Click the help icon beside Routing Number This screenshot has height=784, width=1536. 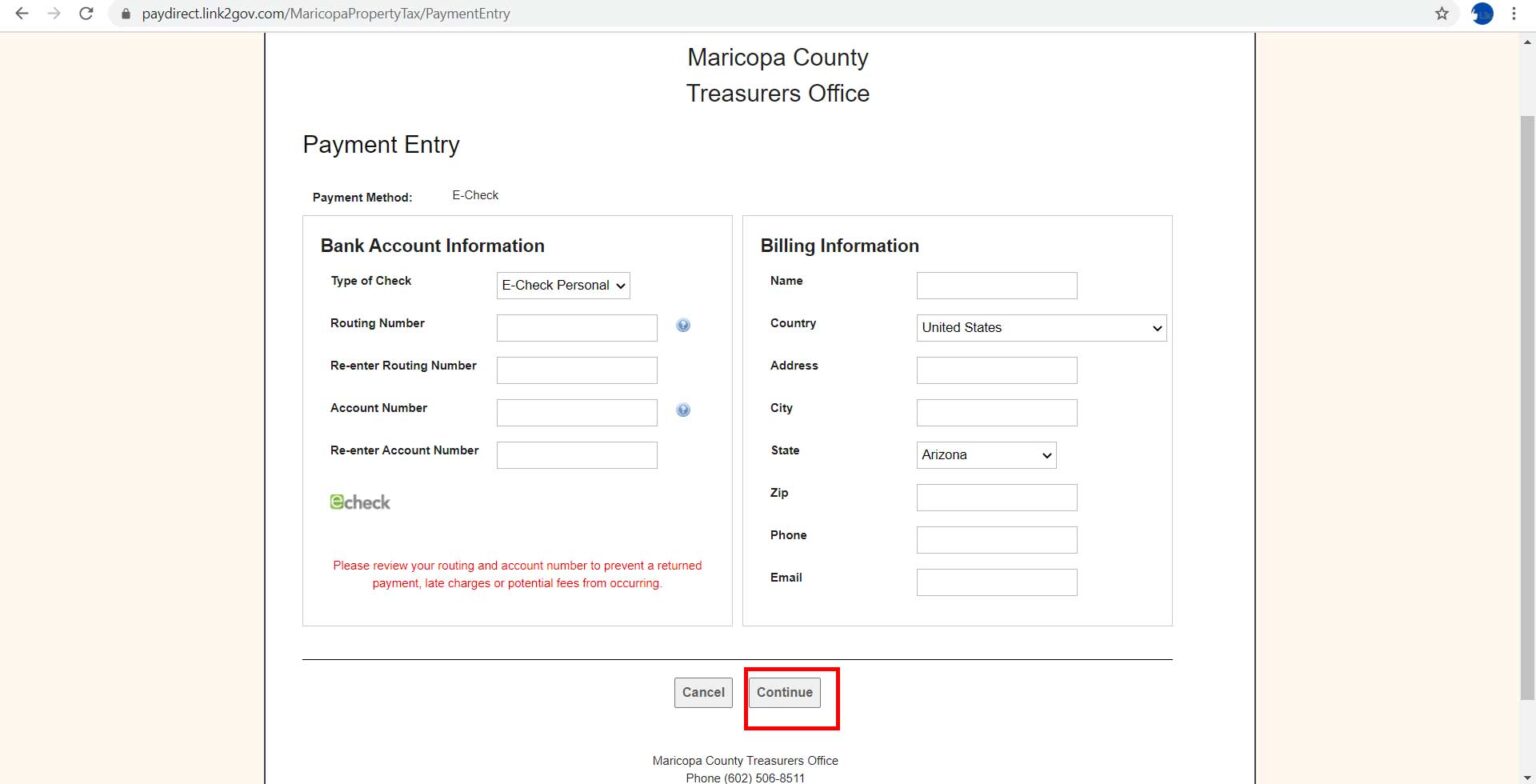pos(683,325)
